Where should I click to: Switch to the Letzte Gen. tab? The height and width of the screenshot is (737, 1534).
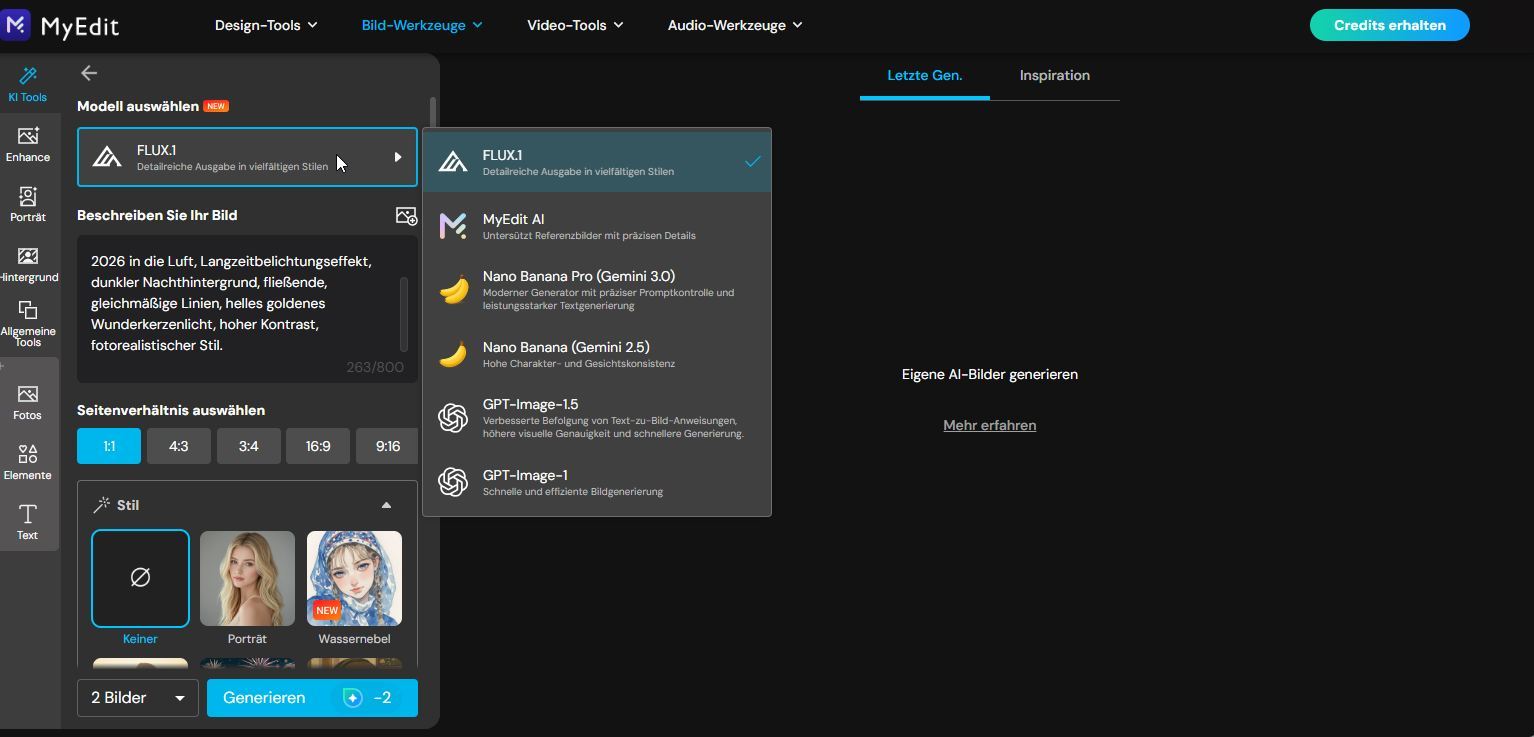pos(925,76)
